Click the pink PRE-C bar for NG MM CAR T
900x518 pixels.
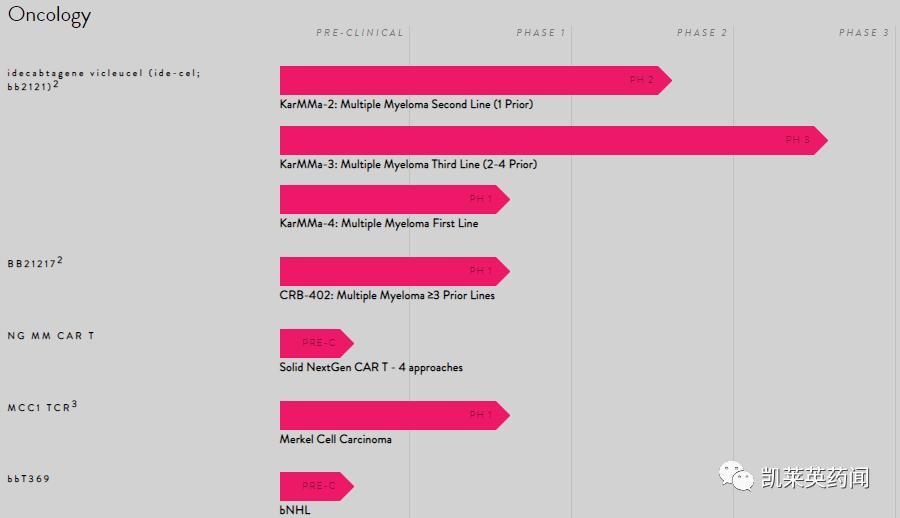[x=314, y=343]
